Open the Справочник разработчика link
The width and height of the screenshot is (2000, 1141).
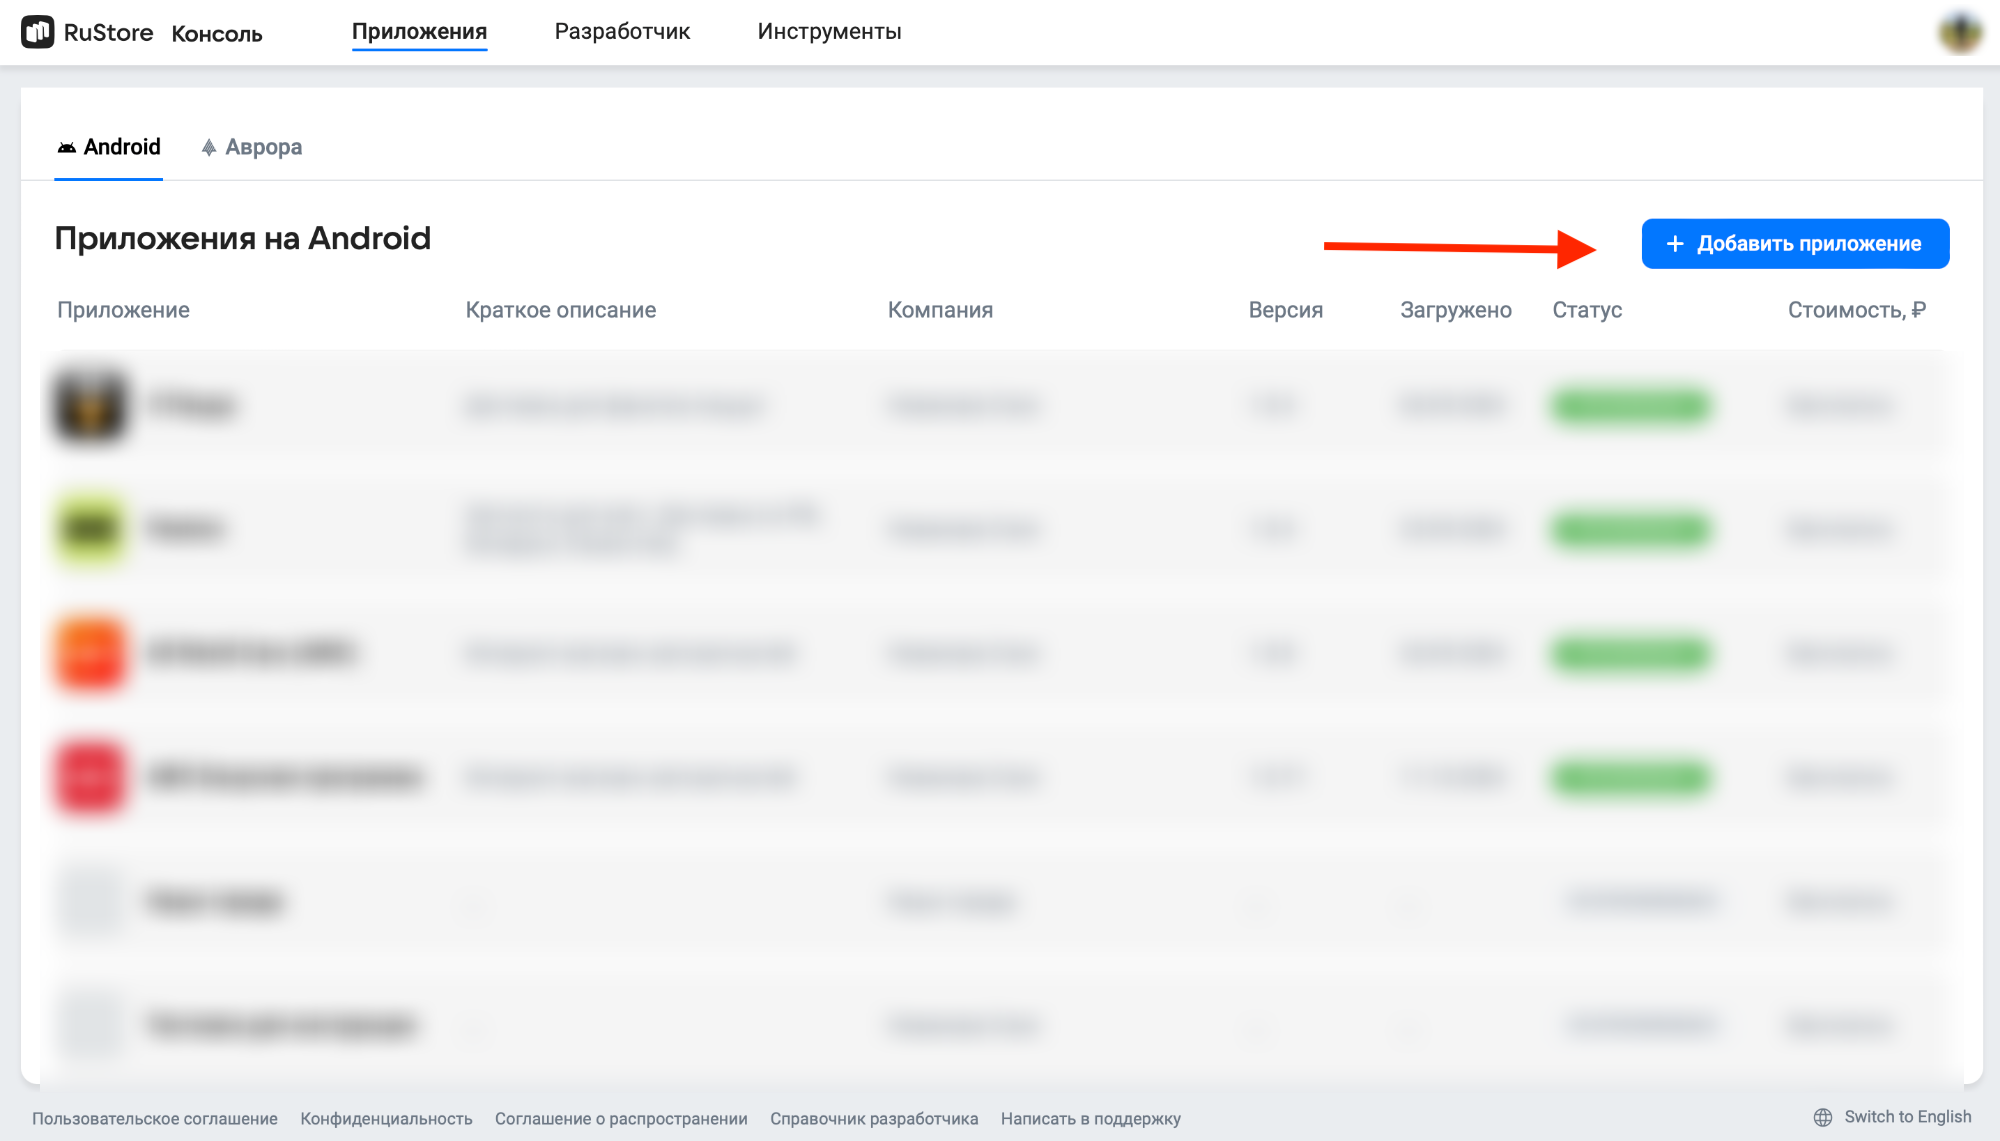pos(874,1118)
